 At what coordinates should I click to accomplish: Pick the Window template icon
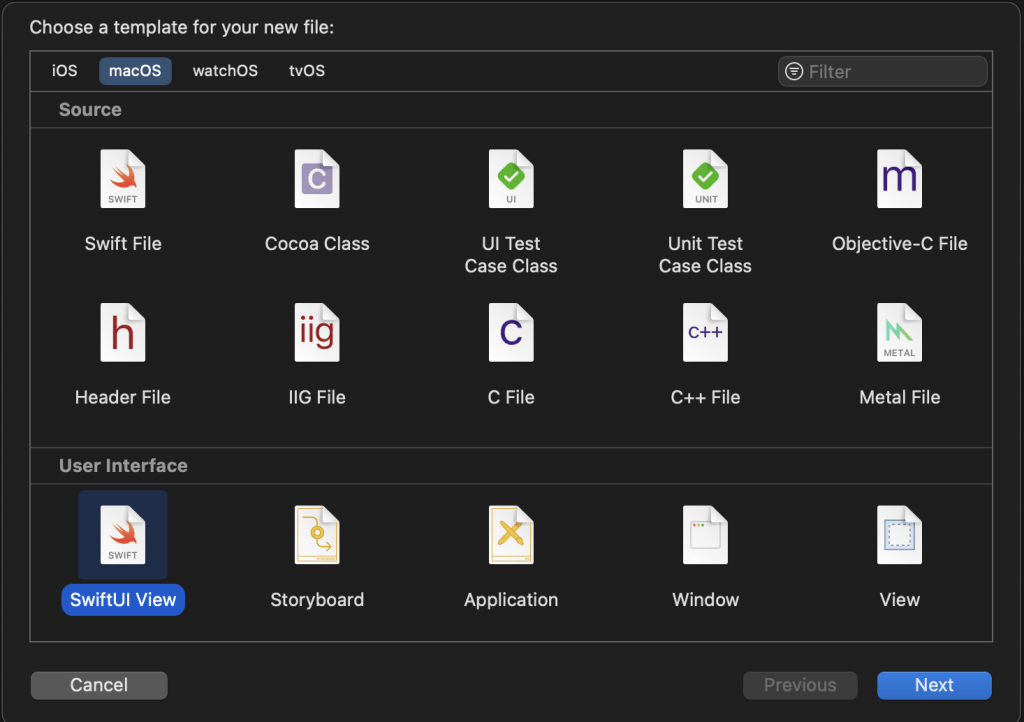(705, 535)
